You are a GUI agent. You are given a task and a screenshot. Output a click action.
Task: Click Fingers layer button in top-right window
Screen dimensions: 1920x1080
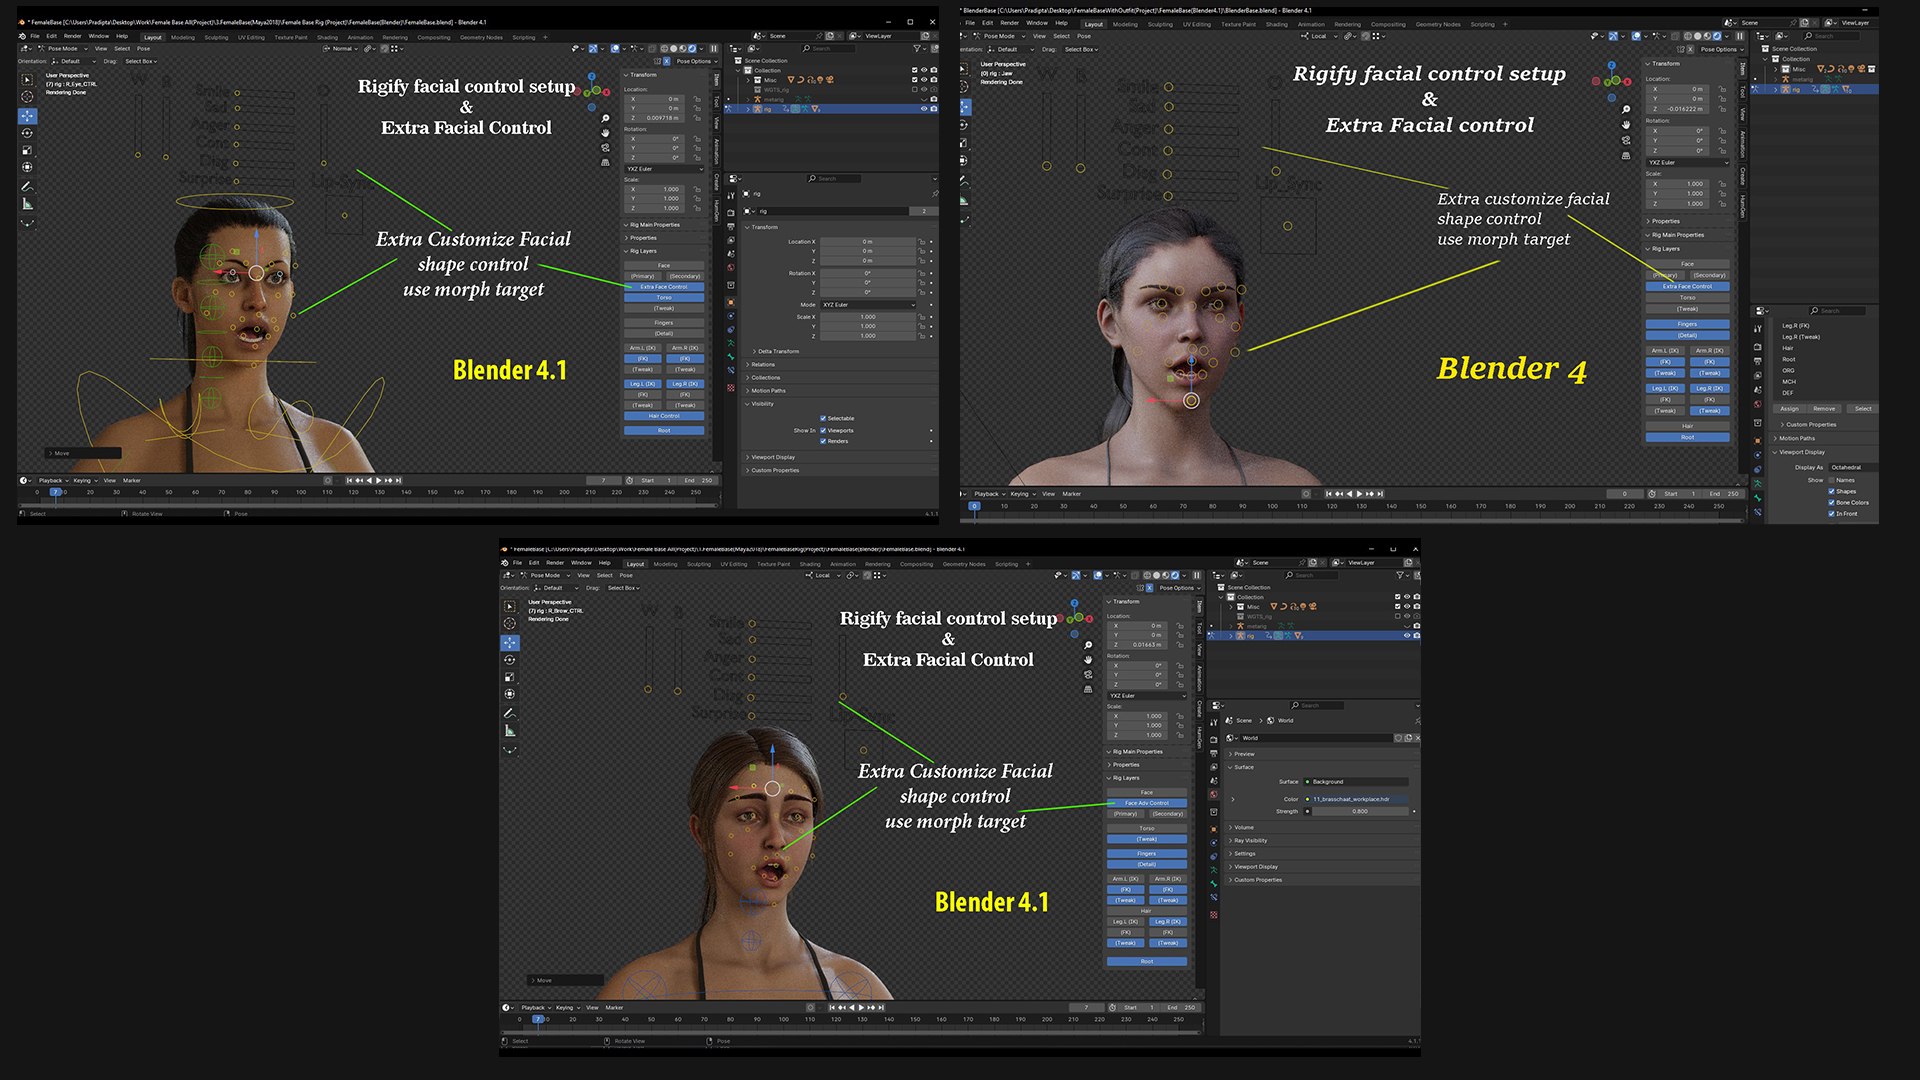[x=1687, y=324]
